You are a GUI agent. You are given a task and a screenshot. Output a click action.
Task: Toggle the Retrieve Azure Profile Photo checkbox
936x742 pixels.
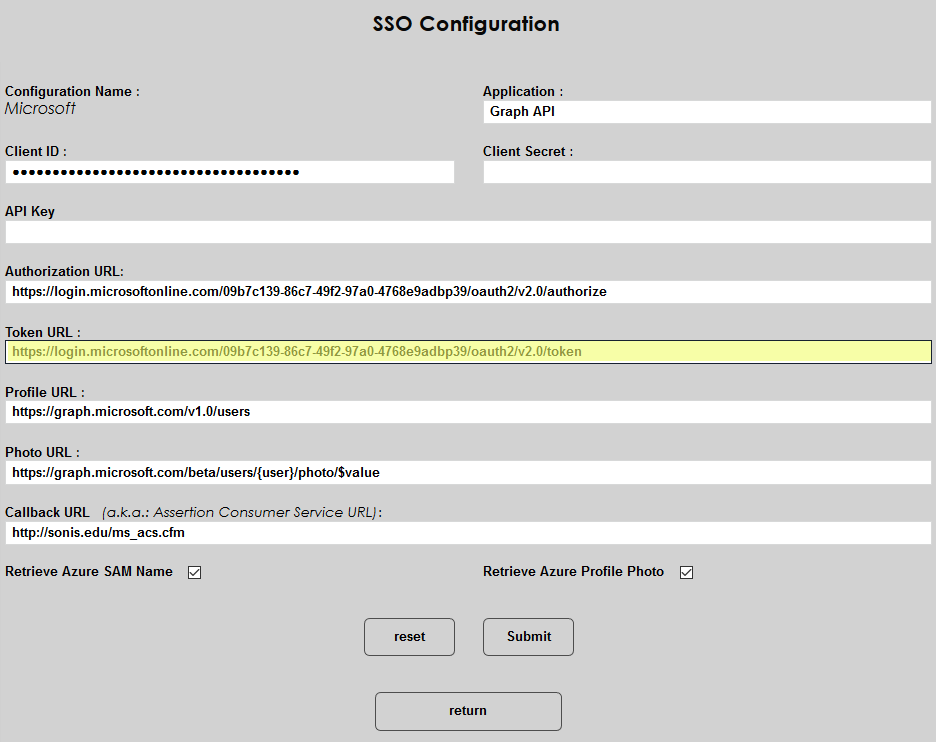point(686,573)
